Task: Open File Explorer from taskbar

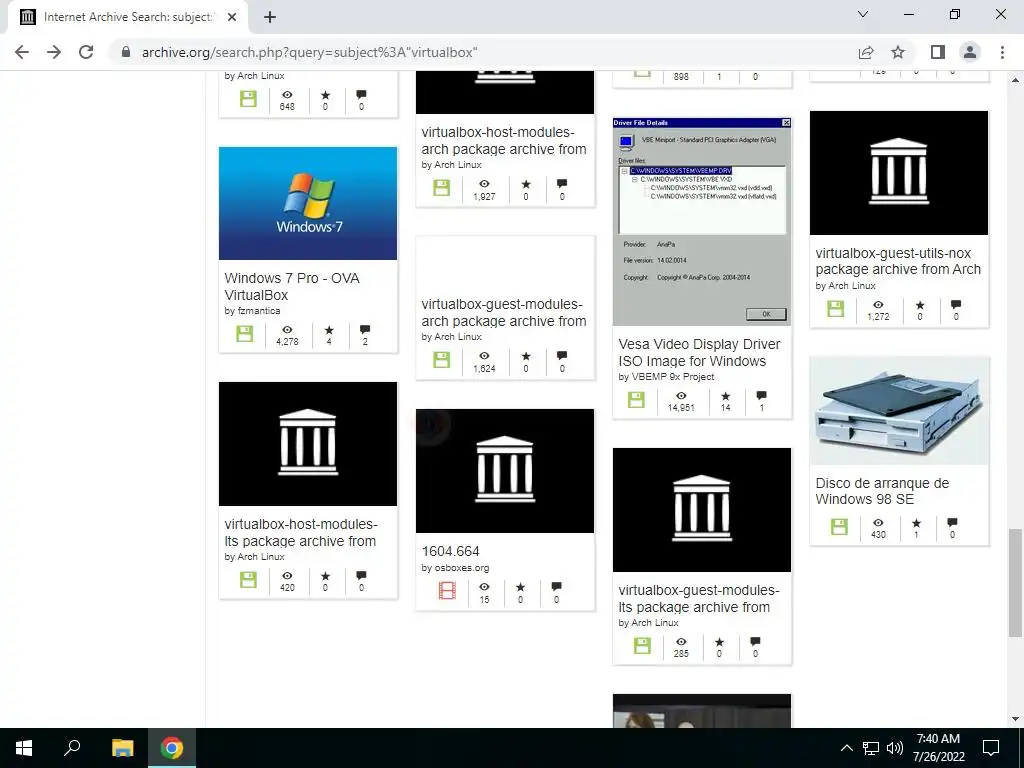Action: (x=122, y=748)
